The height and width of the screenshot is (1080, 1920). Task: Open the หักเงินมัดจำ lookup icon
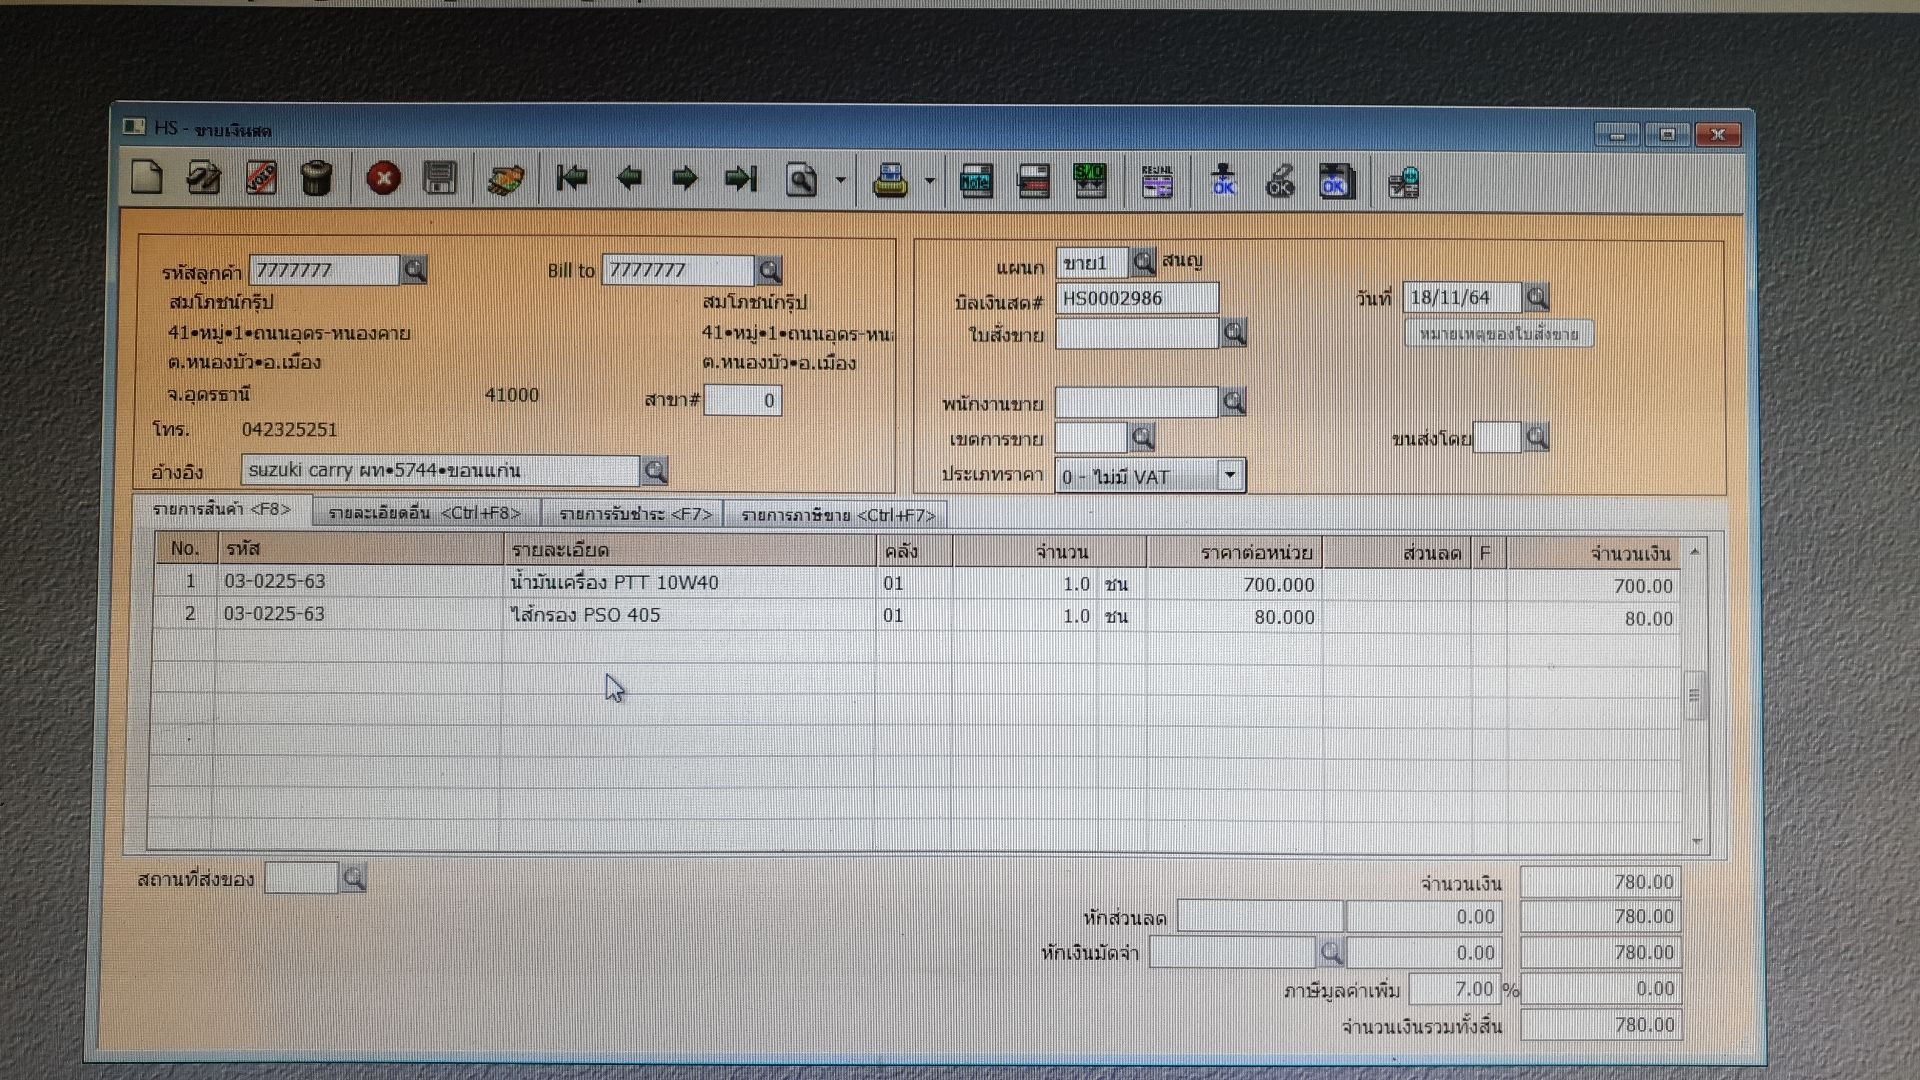[1331, 952]
